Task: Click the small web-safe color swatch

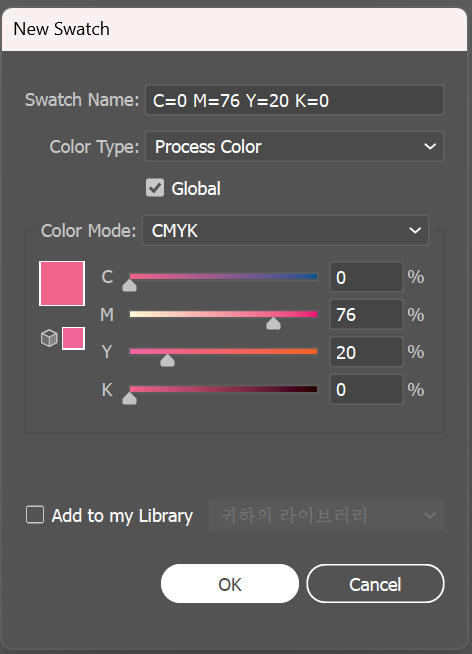Action: click(73, 338)
